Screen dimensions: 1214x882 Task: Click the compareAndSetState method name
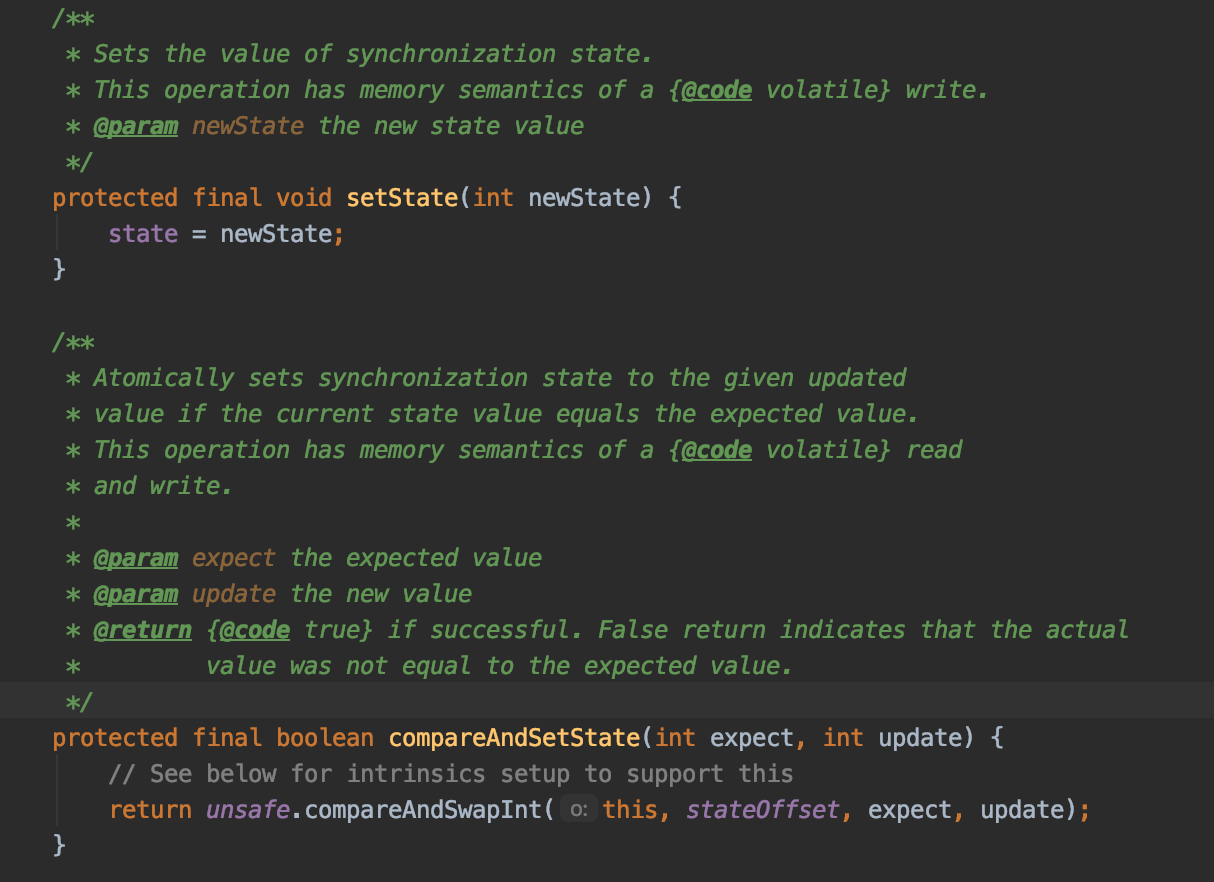[514, 738]
